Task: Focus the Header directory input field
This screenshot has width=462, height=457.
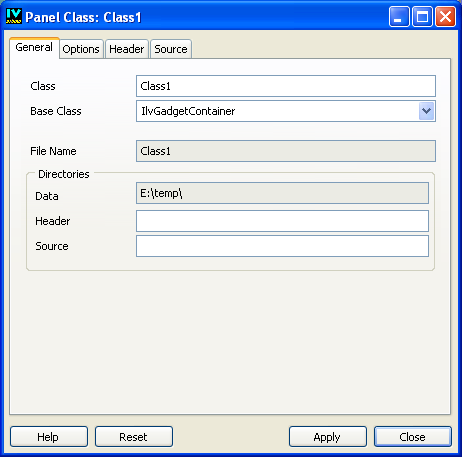Action: (x=282, y=221)
